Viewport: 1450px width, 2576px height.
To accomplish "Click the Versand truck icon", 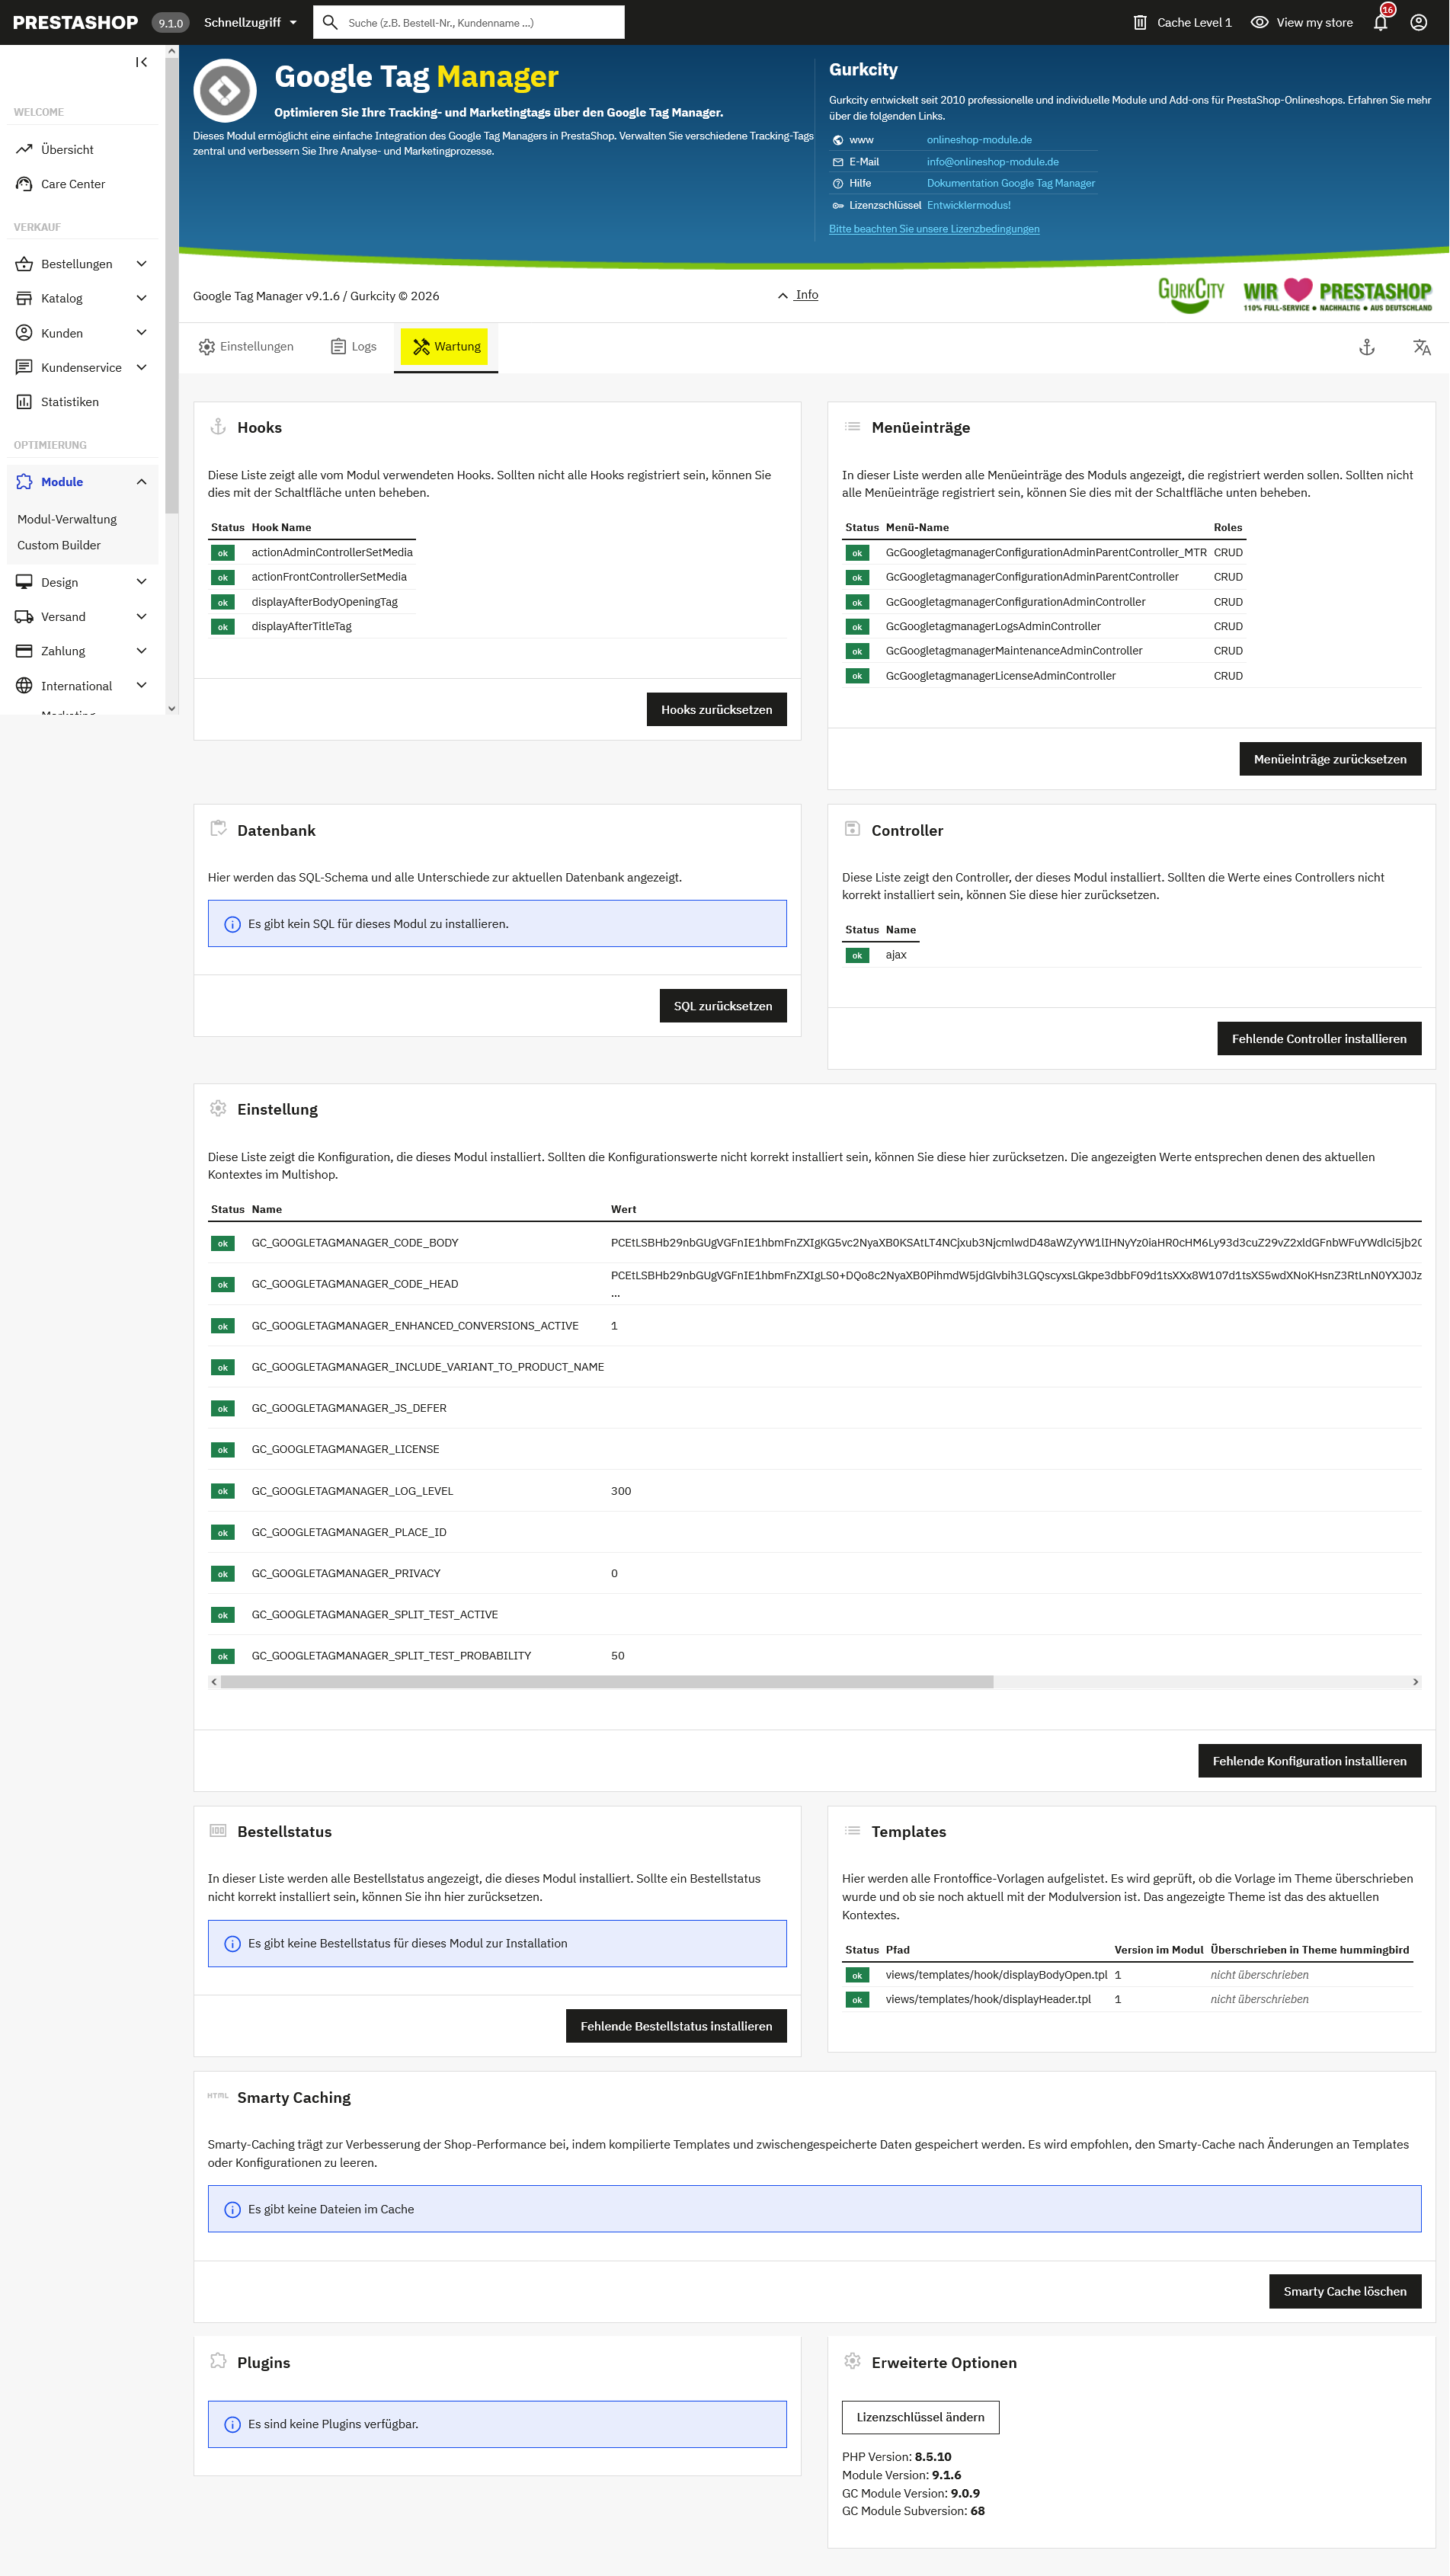I will [24, 617].
